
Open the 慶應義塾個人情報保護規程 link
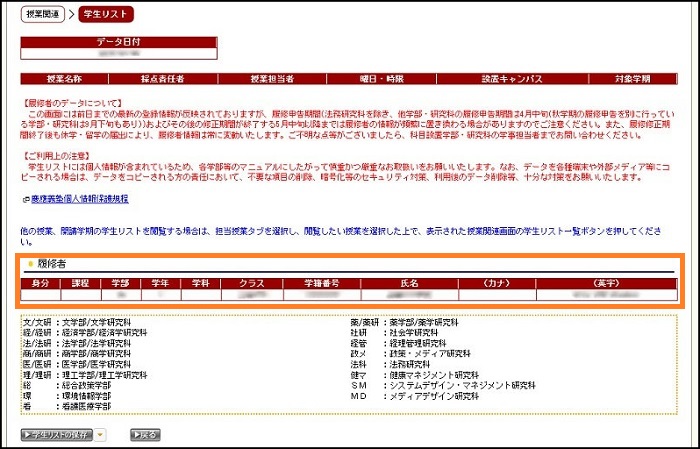[x=80, y=199]
